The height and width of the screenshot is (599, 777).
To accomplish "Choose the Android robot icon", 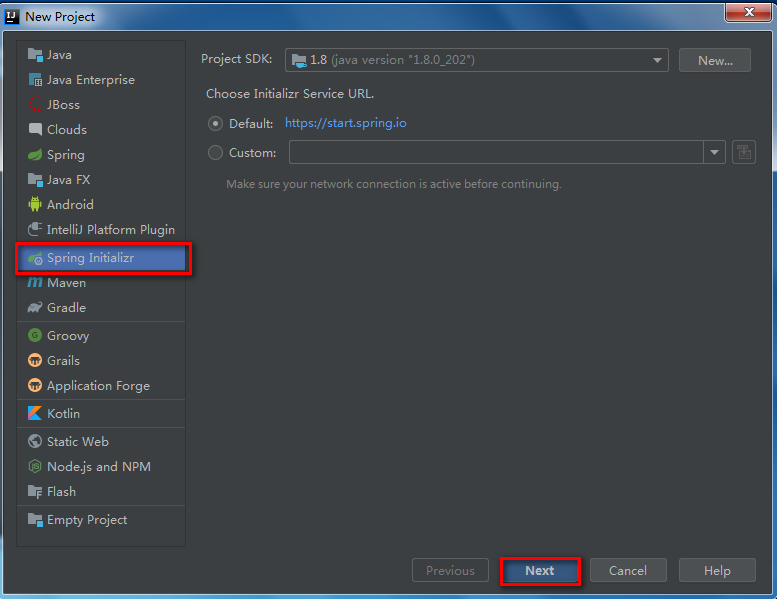I will coord(35,205).
